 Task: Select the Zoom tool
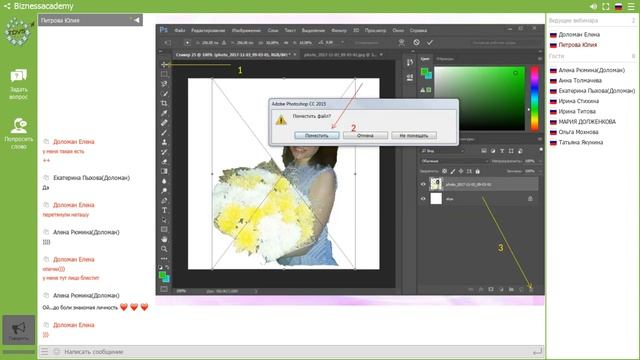[164, 249]
